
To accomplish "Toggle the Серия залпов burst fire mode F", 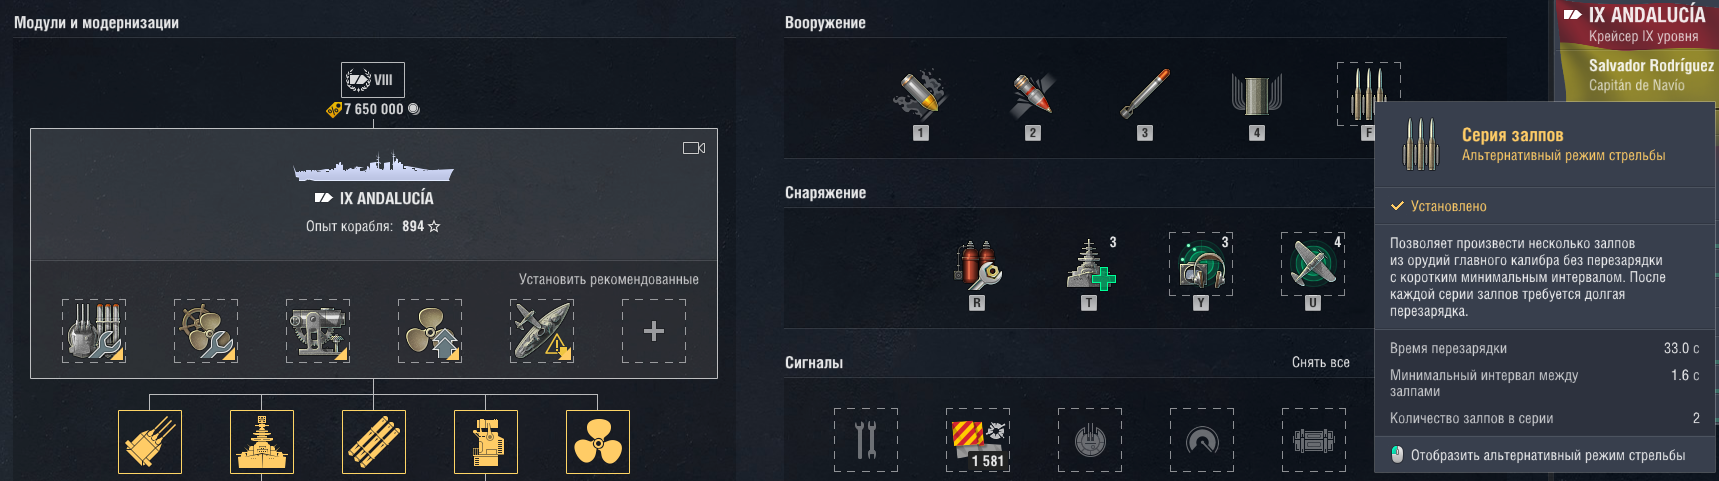I will coord(1369,94).
